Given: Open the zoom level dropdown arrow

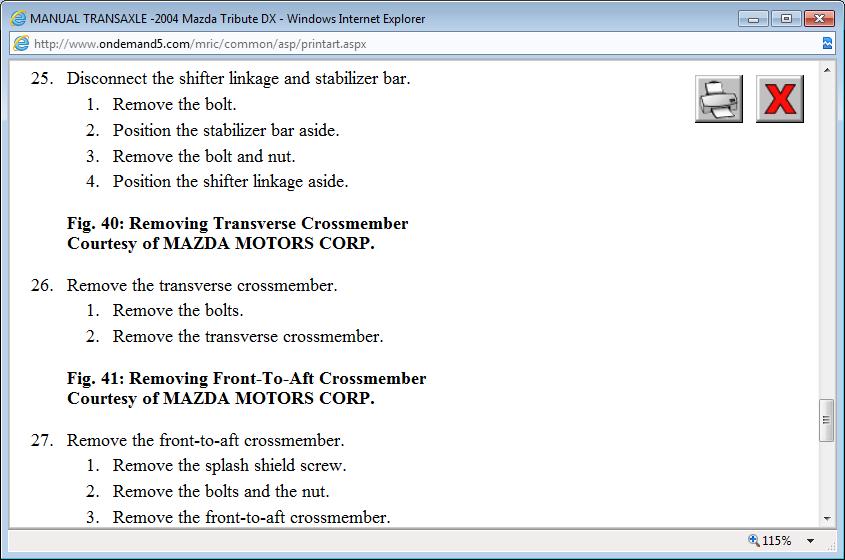Looking at the screenshot, I should [x=811, y=541].
